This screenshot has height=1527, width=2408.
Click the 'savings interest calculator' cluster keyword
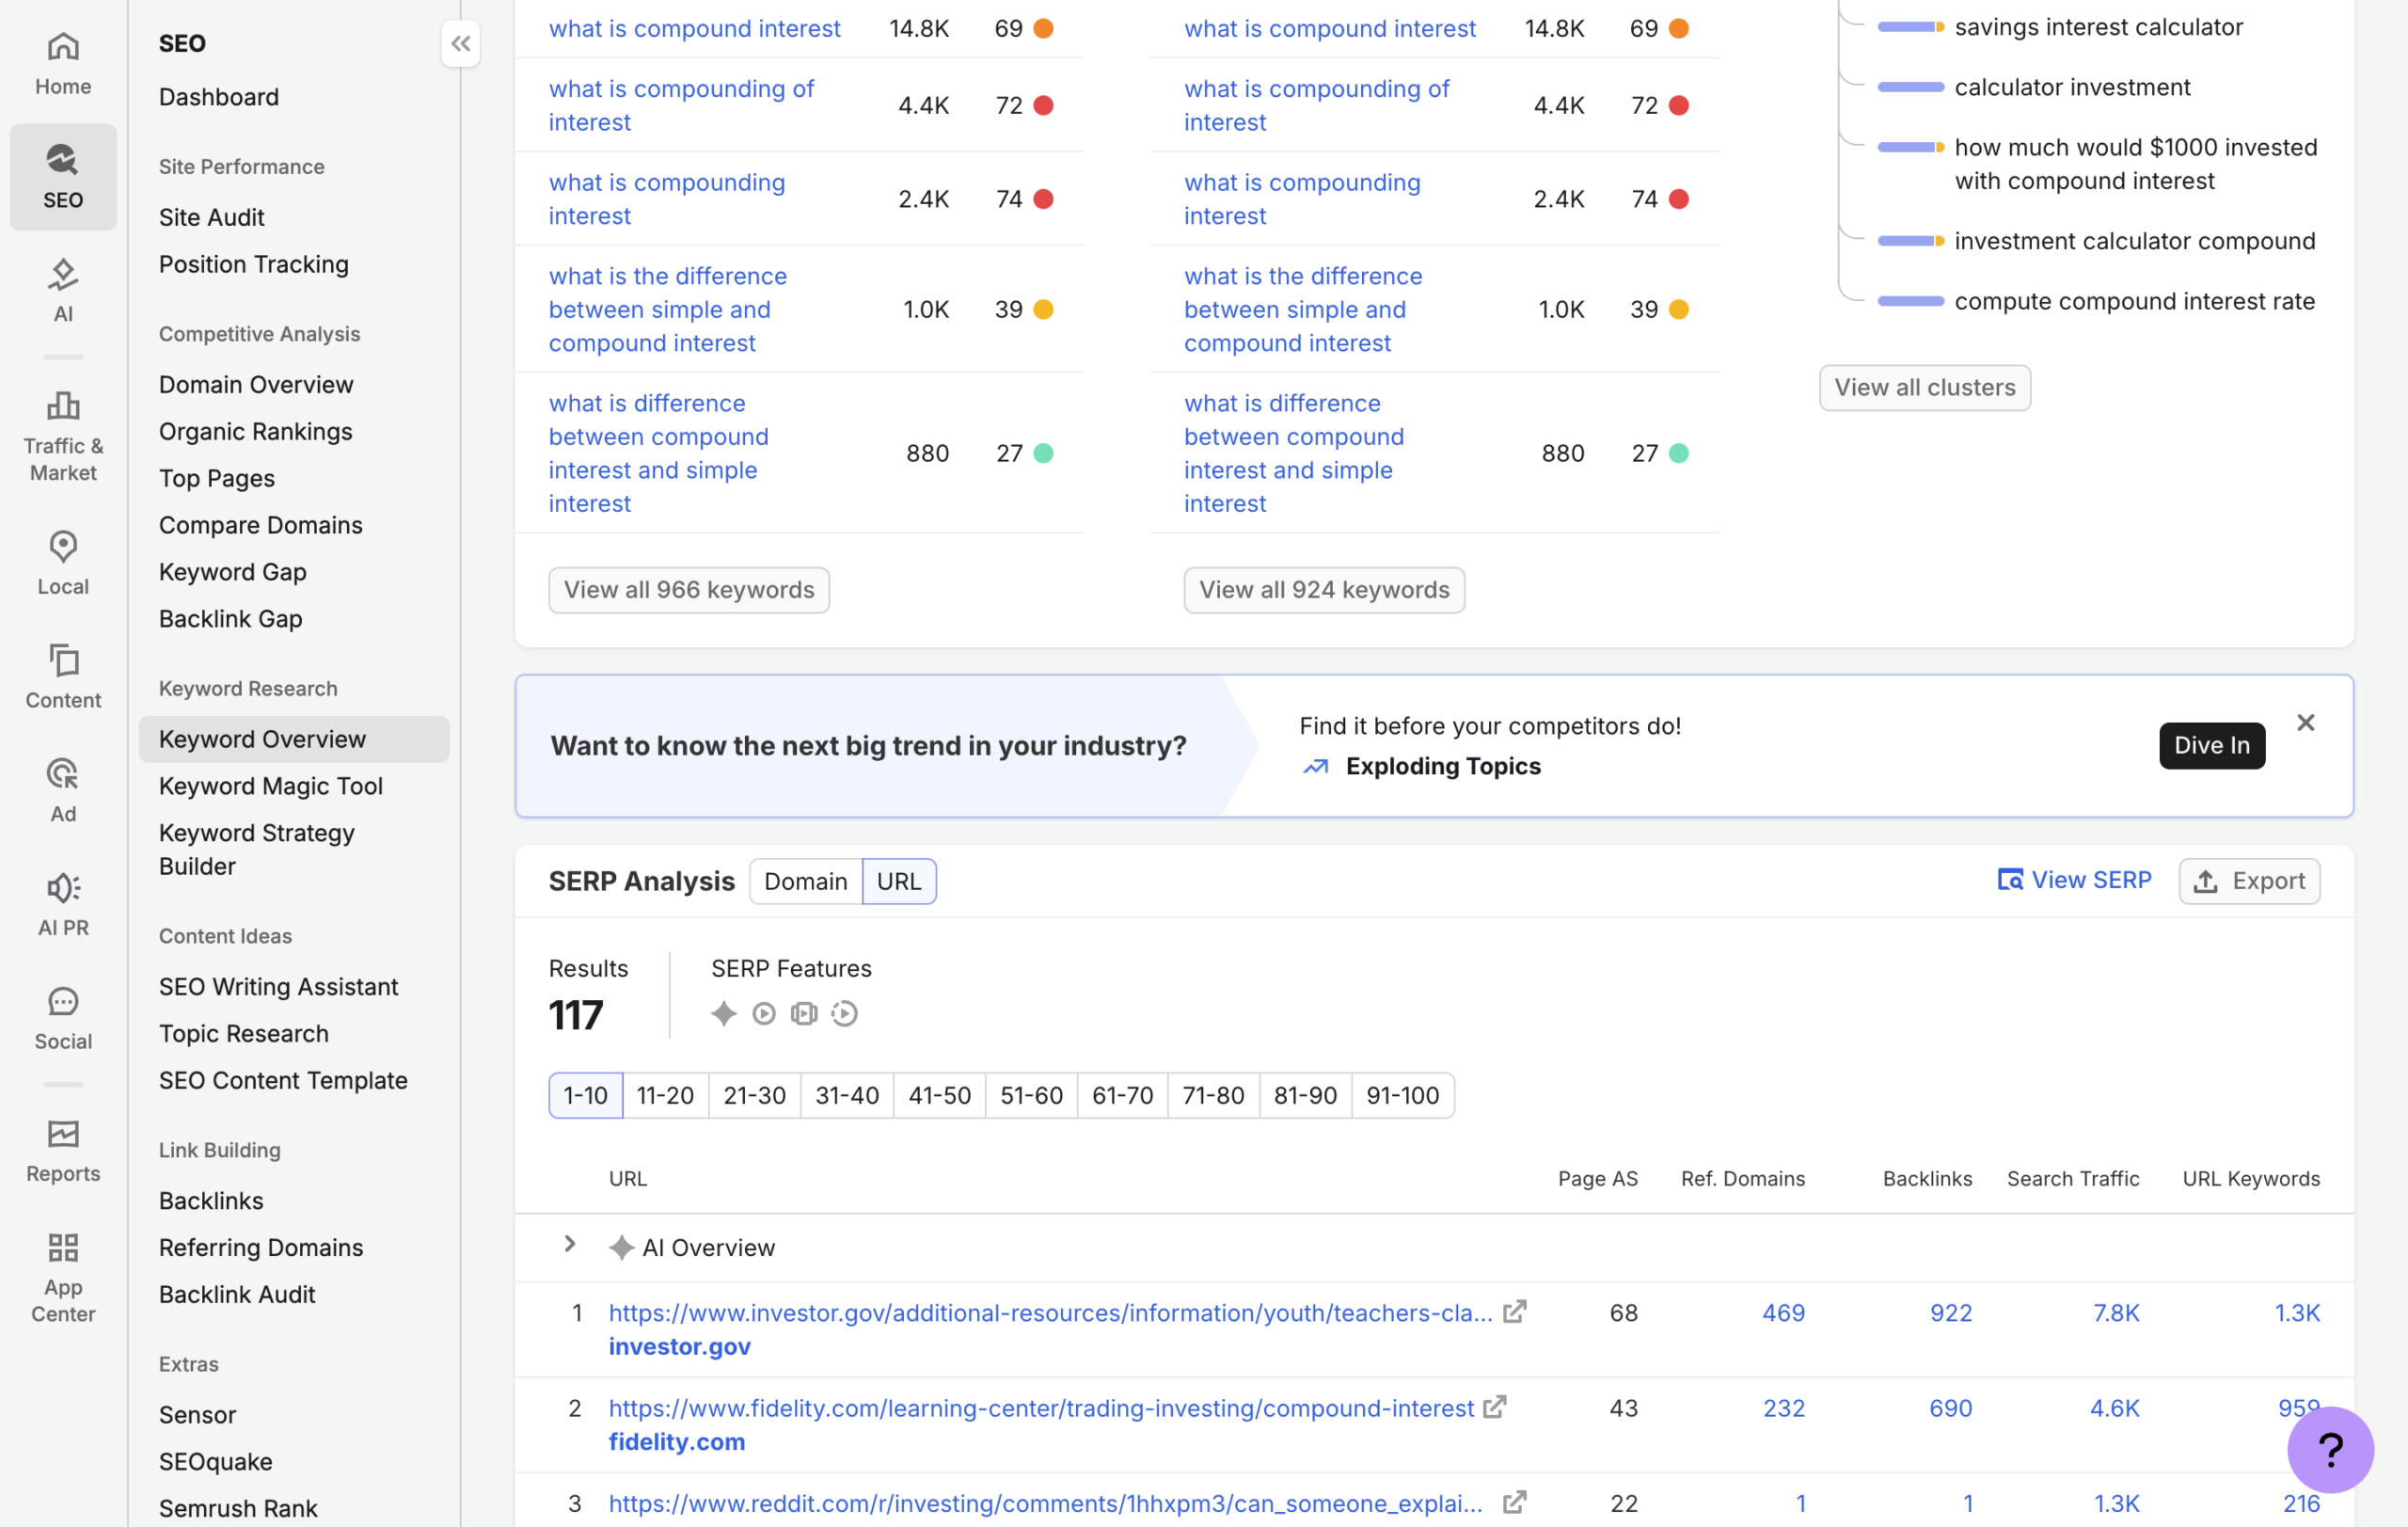(x=2098, y=27)
